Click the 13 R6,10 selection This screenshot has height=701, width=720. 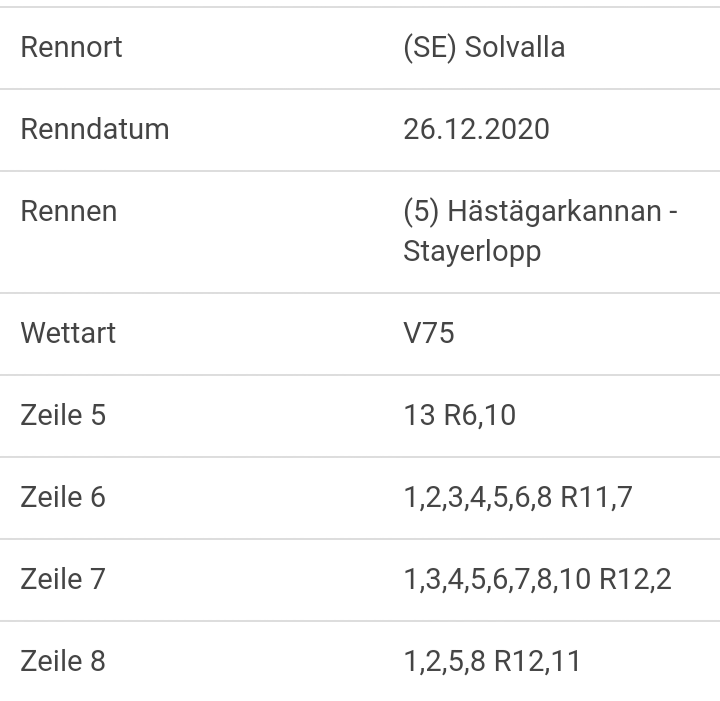pos(460,415)
